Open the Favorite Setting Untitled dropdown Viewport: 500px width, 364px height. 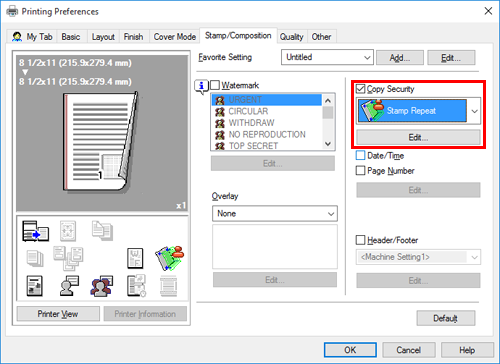[327, 57]
